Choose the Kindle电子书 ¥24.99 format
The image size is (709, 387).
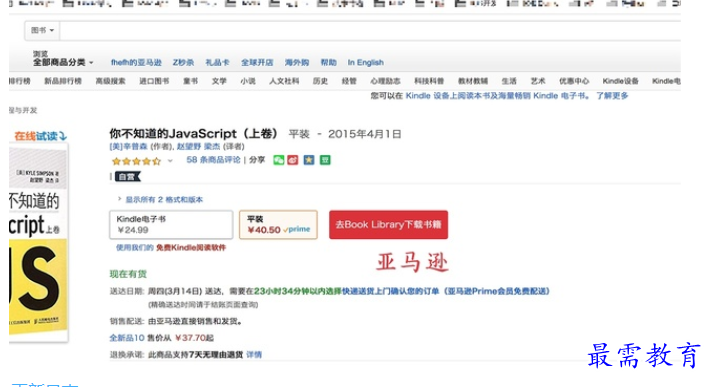click(171, 224)
